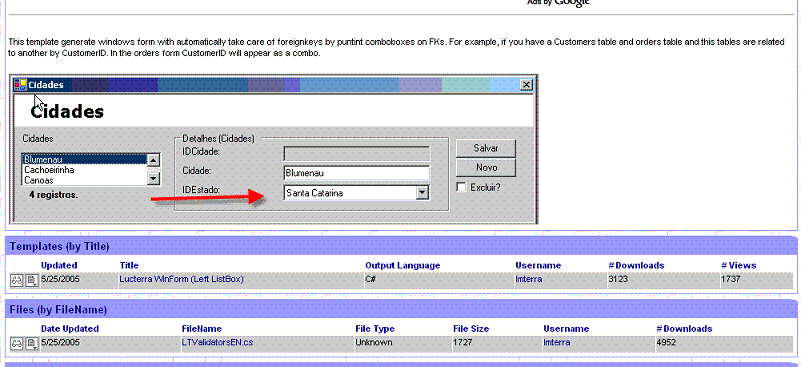Screen dimensions: 801x367
Task: Sort templates by the # Views header
Action: tap(739, 265)
